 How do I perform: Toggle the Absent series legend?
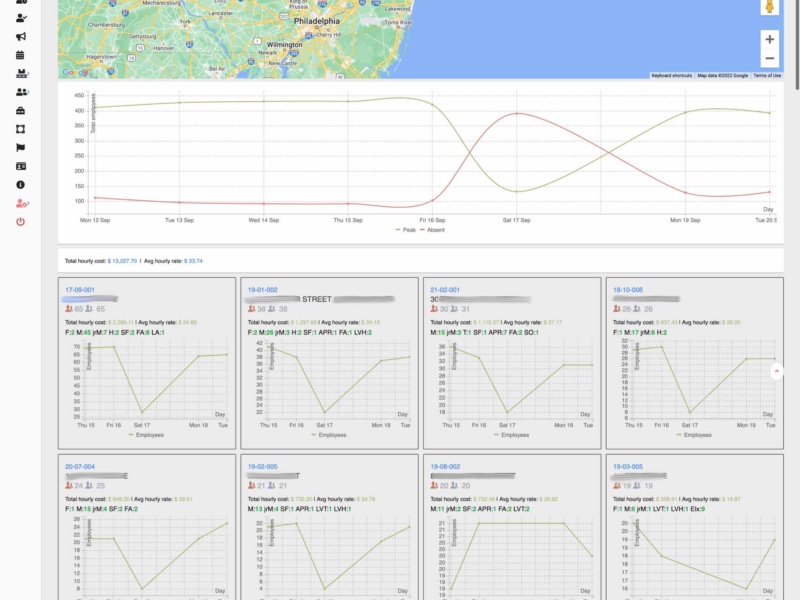coord(432,230)
